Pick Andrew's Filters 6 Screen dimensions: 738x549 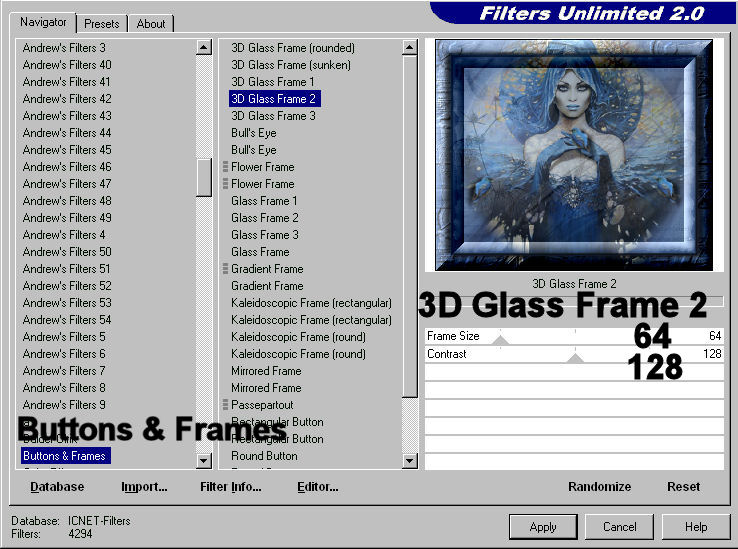[x=64, y=354]
